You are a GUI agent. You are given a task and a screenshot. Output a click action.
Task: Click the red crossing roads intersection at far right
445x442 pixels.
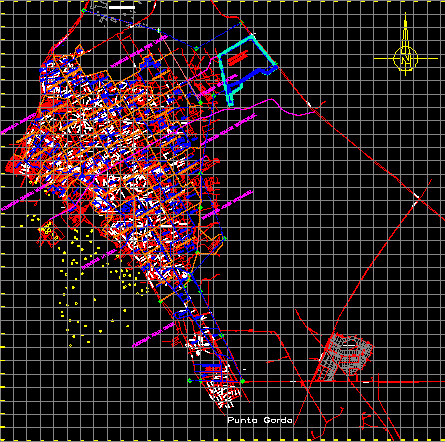click(419, 197)
